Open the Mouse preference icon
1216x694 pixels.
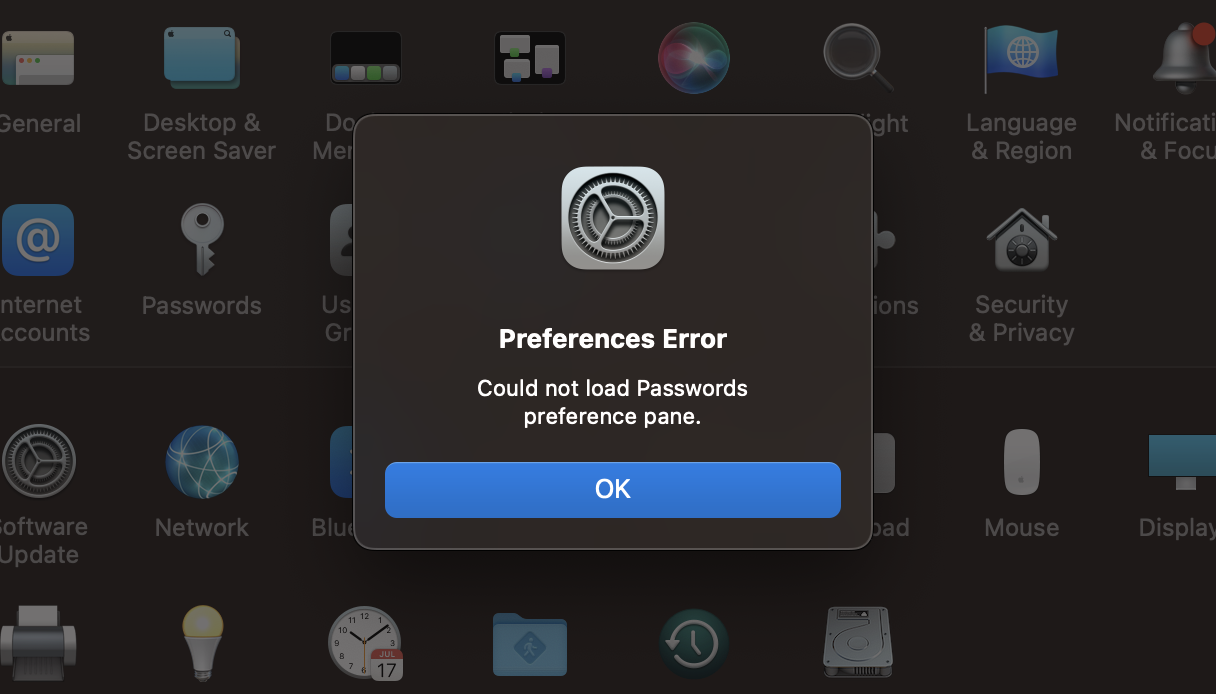(1021, 462)
